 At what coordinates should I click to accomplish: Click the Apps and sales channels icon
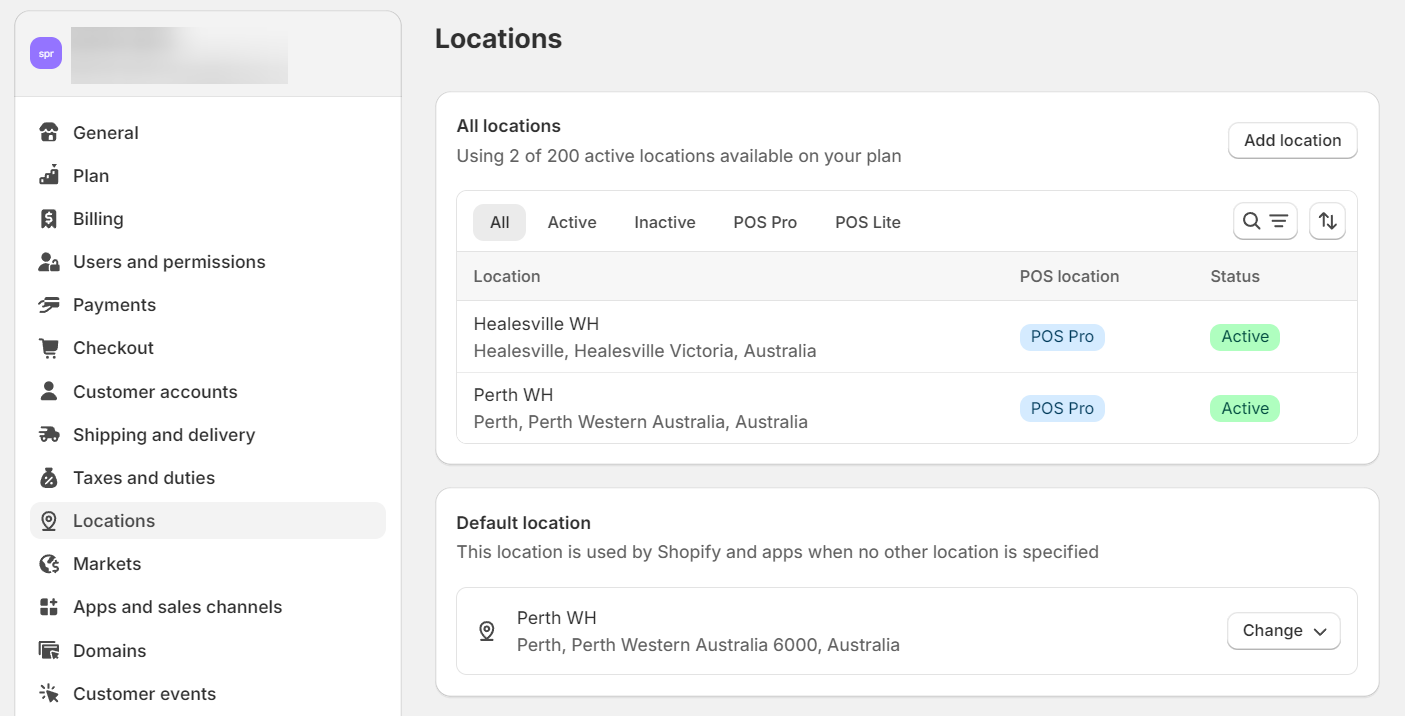[49, 607]
